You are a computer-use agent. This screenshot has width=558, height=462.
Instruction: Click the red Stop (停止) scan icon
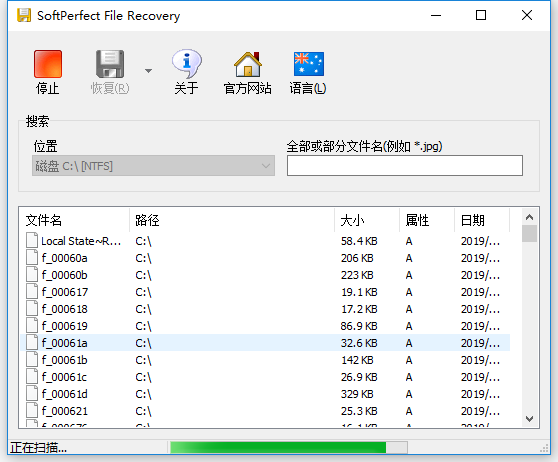click(x=48, y=64)
